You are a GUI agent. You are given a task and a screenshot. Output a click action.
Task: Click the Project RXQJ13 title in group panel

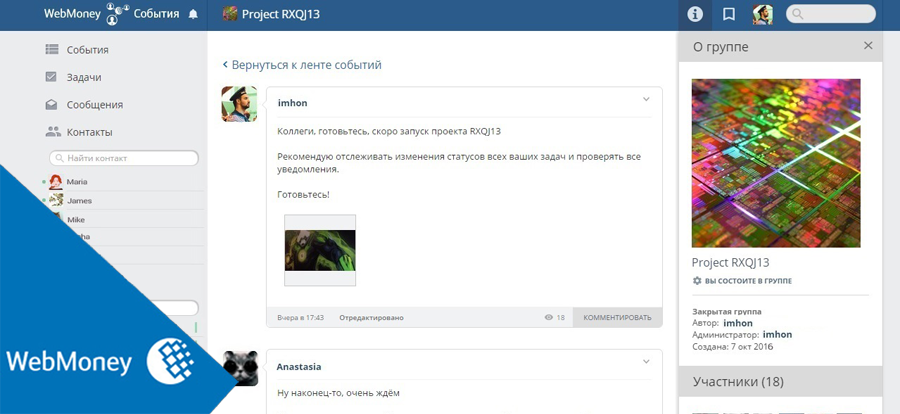731,263
